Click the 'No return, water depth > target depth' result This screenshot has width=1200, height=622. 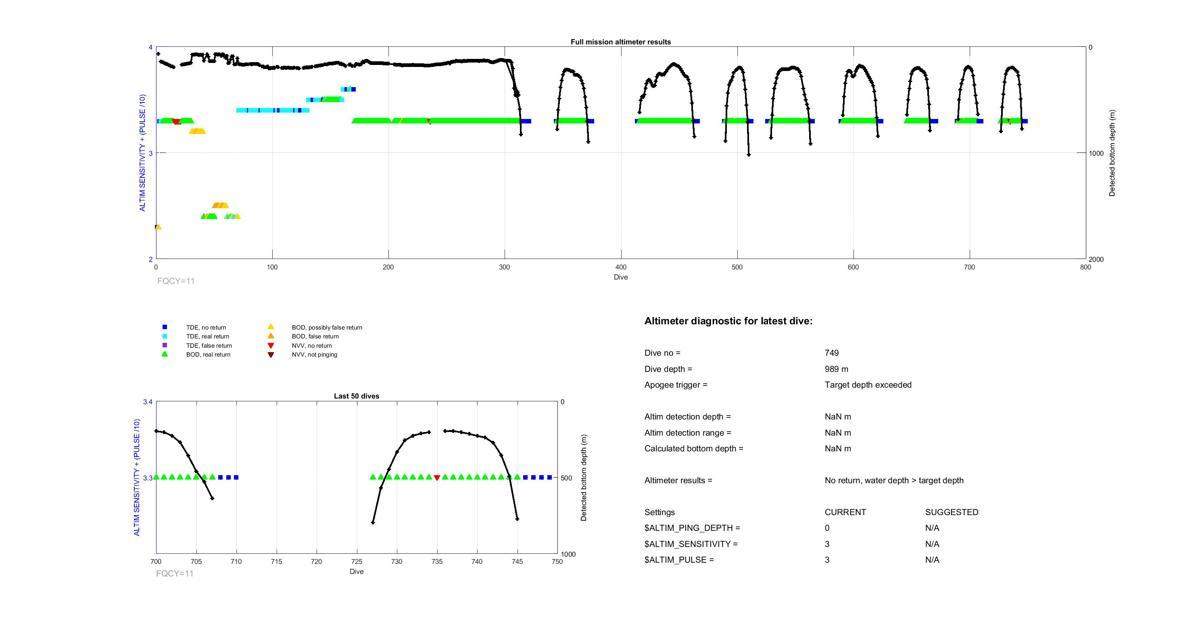click(894, 481)
